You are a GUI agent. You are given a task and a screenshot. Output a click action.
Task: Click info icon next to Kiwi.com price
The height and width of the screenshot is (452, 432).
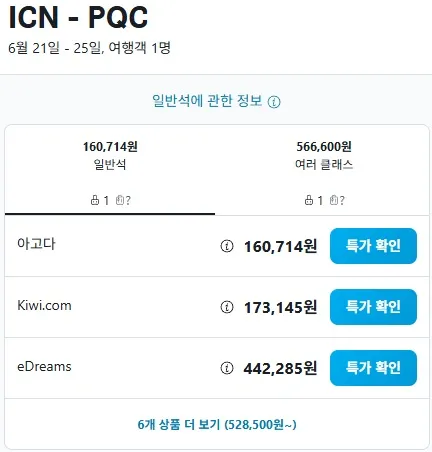pos(227,307)
